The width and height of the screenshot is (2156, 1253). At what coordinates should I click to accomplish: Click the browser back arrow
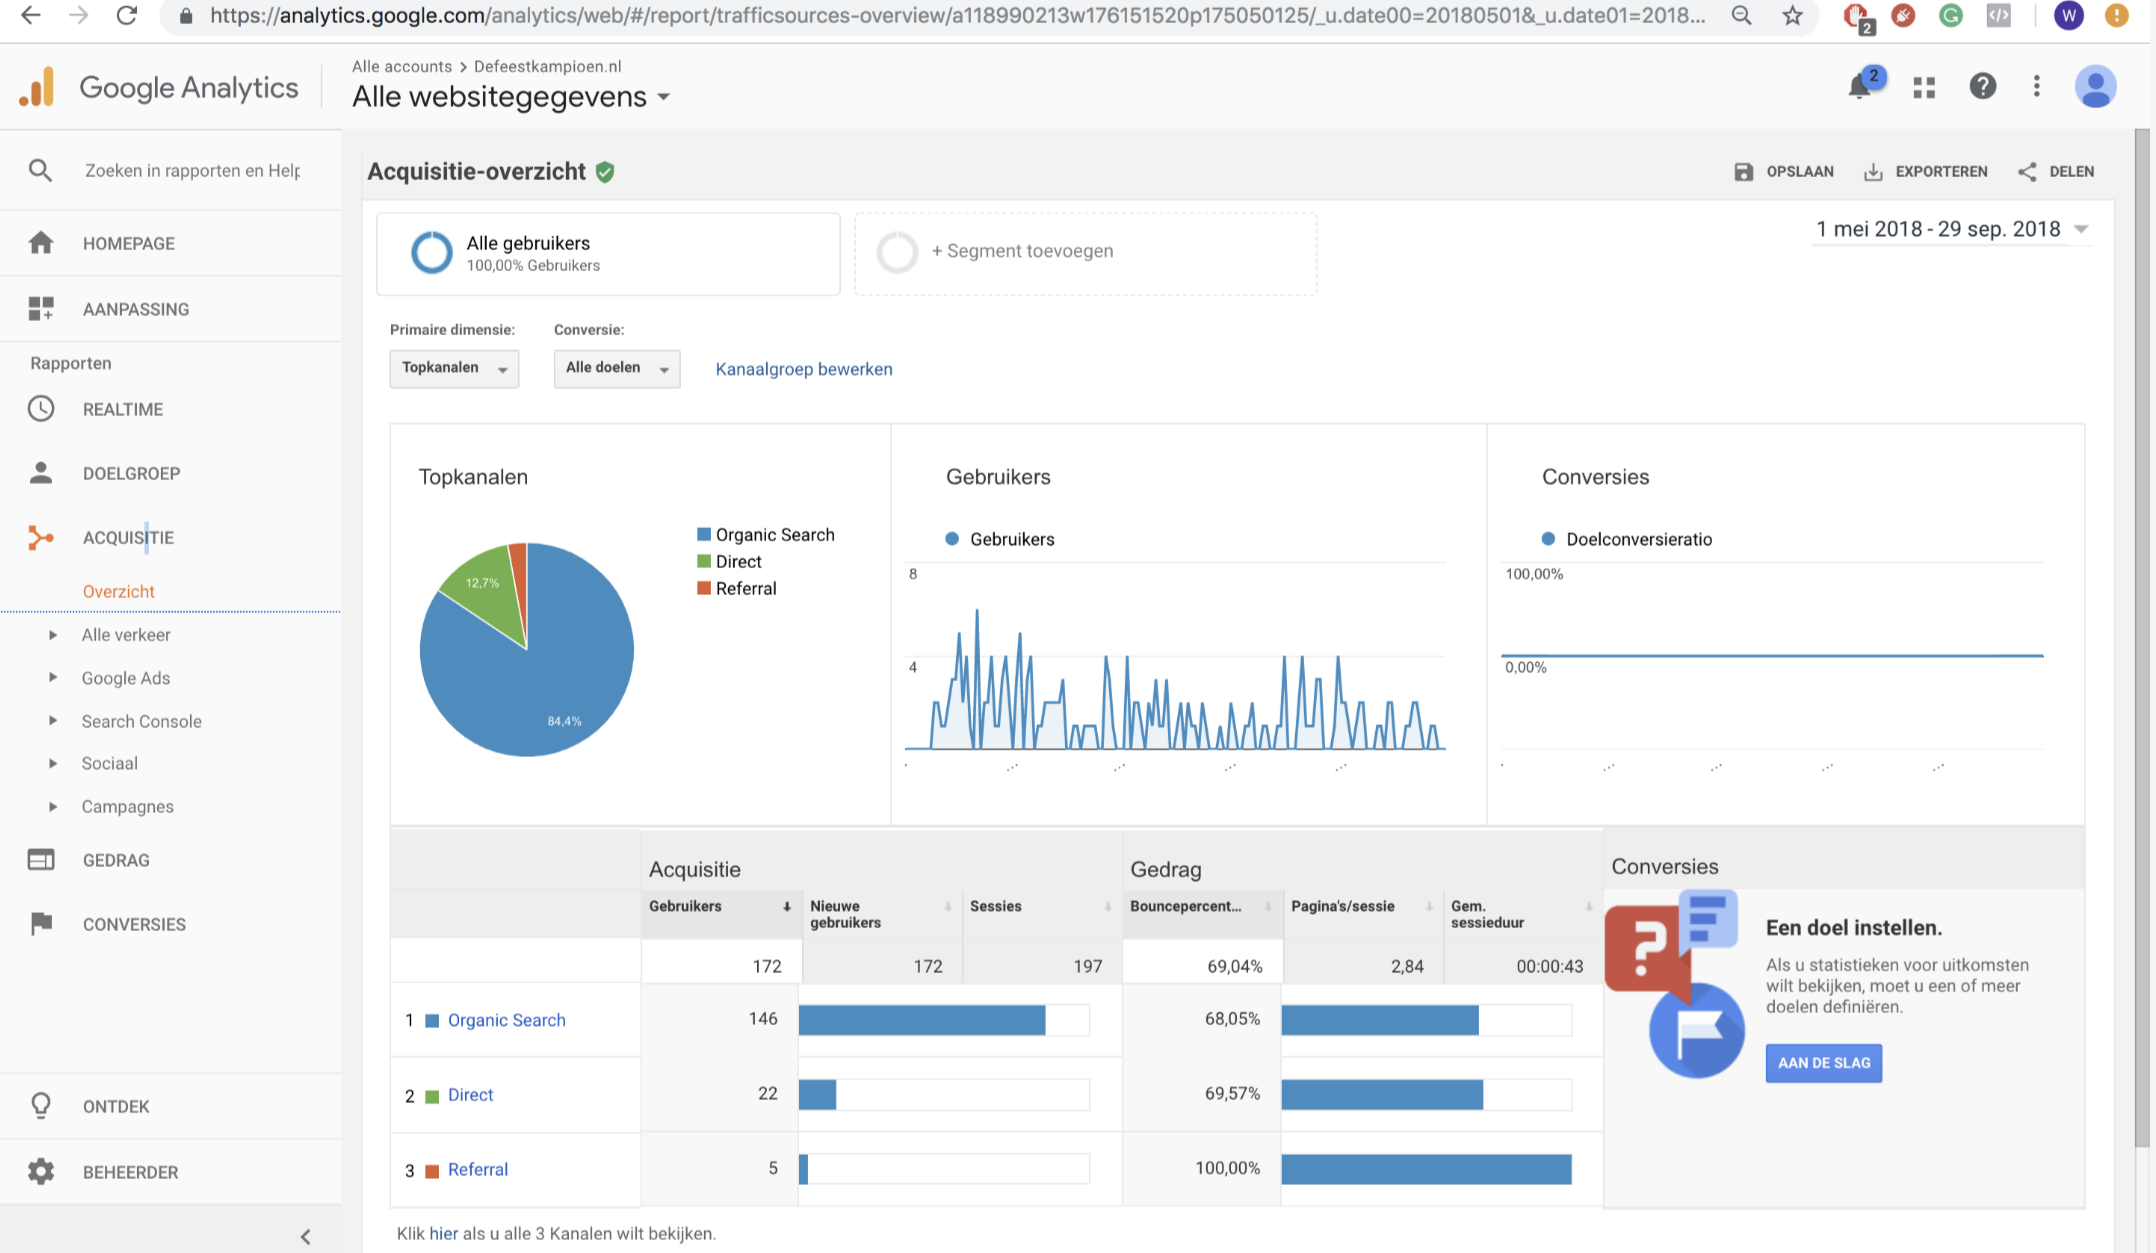point(31,15)
